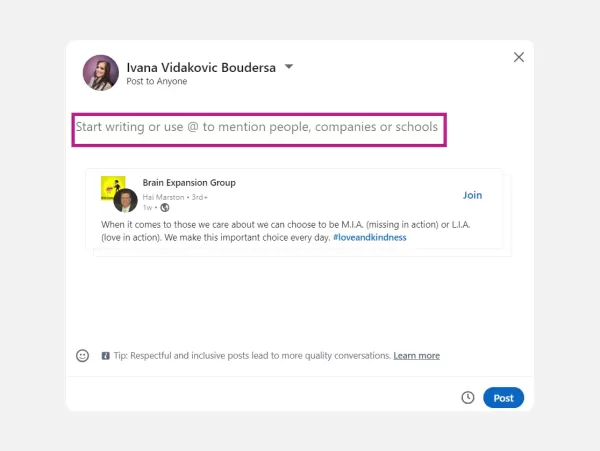Click the clock icon to schedule post
The height and width of the screenshot is (451, 600).
(467, 398)
